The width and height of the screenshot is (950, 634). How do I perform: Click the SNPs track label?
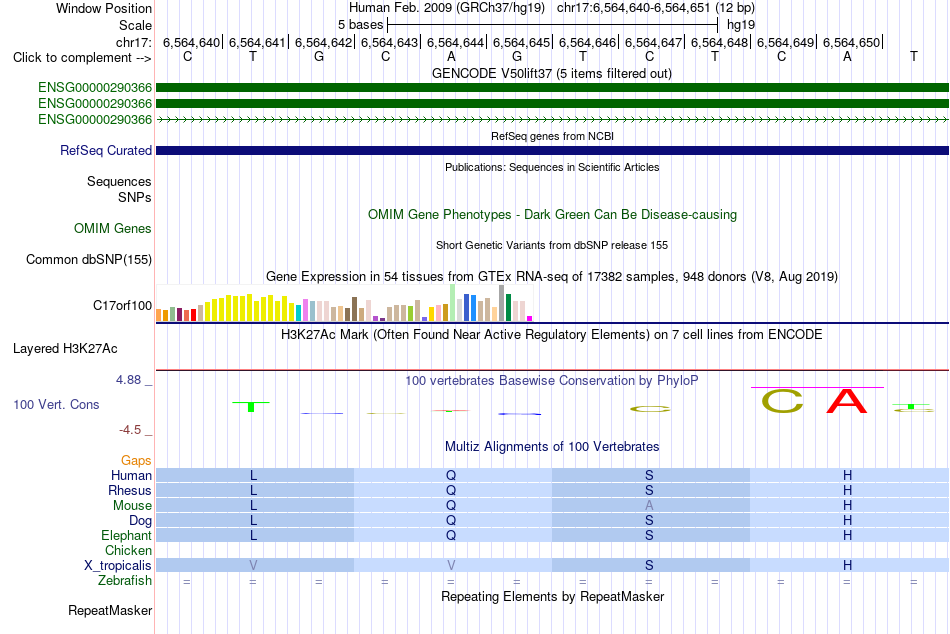click(x=135, y=197)
